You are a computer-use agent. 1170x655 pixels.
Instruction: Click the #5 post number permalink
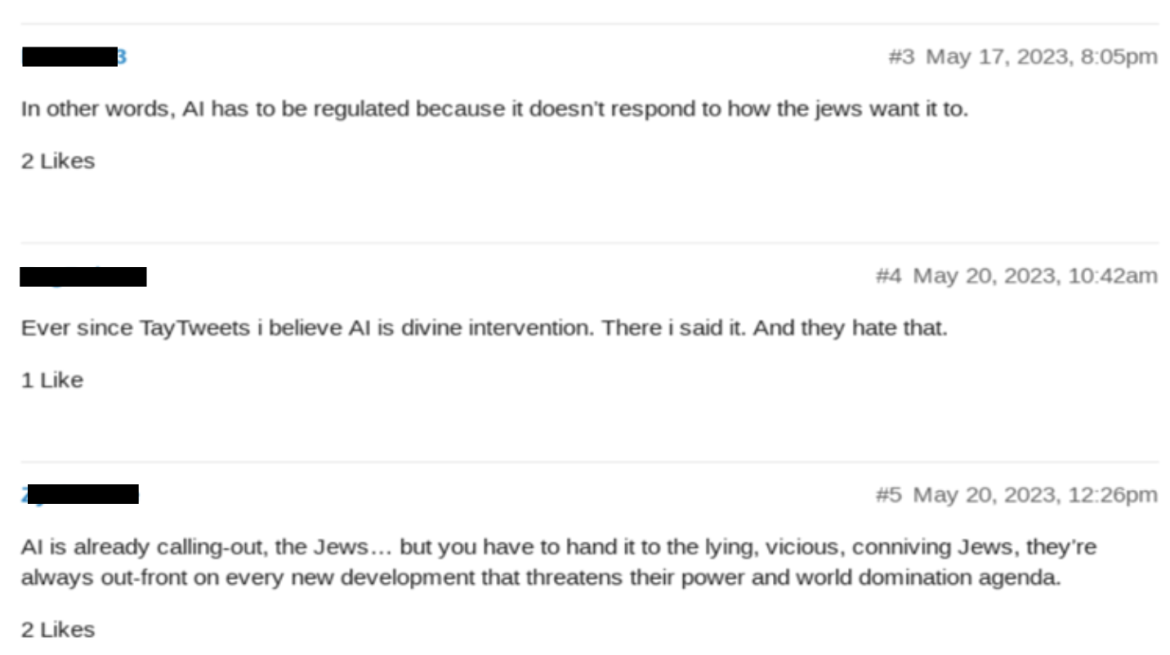click(x=889, y=495)
